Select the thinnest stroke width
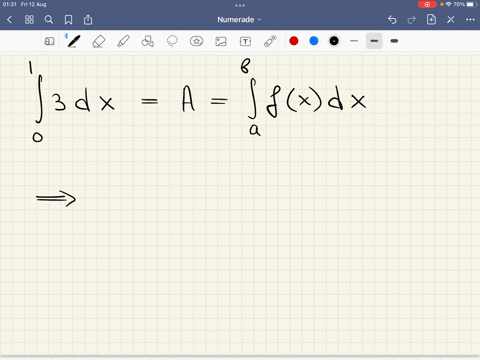 [x=354, y=41]
